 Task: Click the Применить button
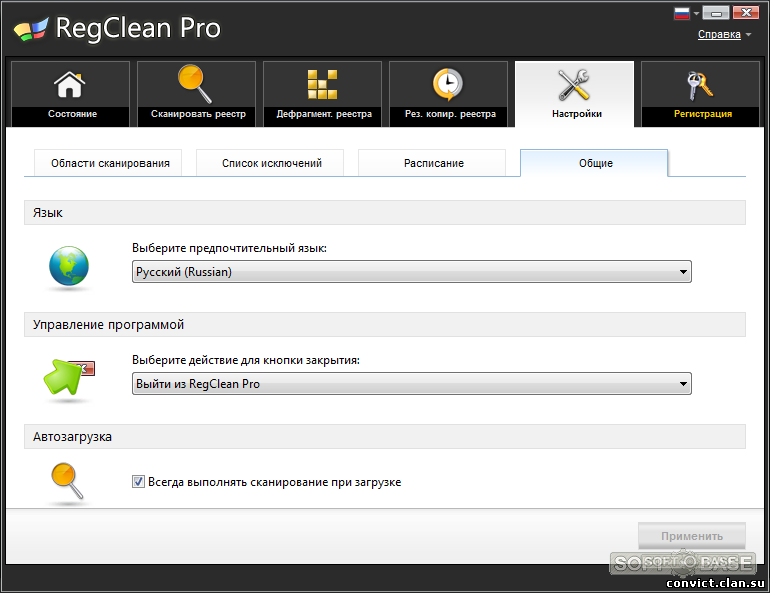[691, 536]
